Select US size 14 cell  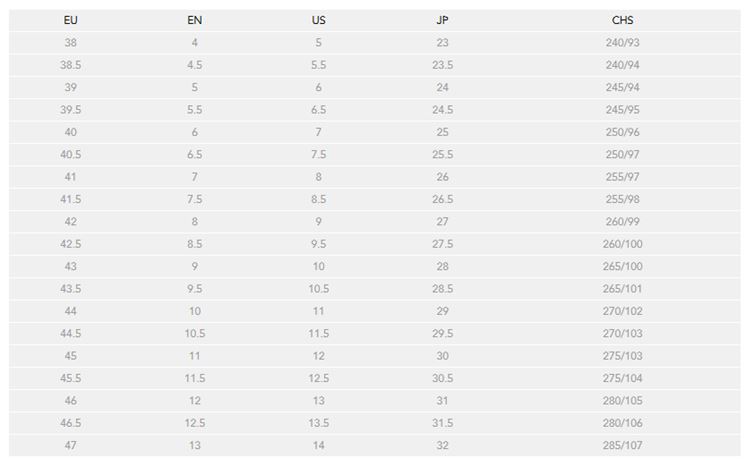point(319,445)
